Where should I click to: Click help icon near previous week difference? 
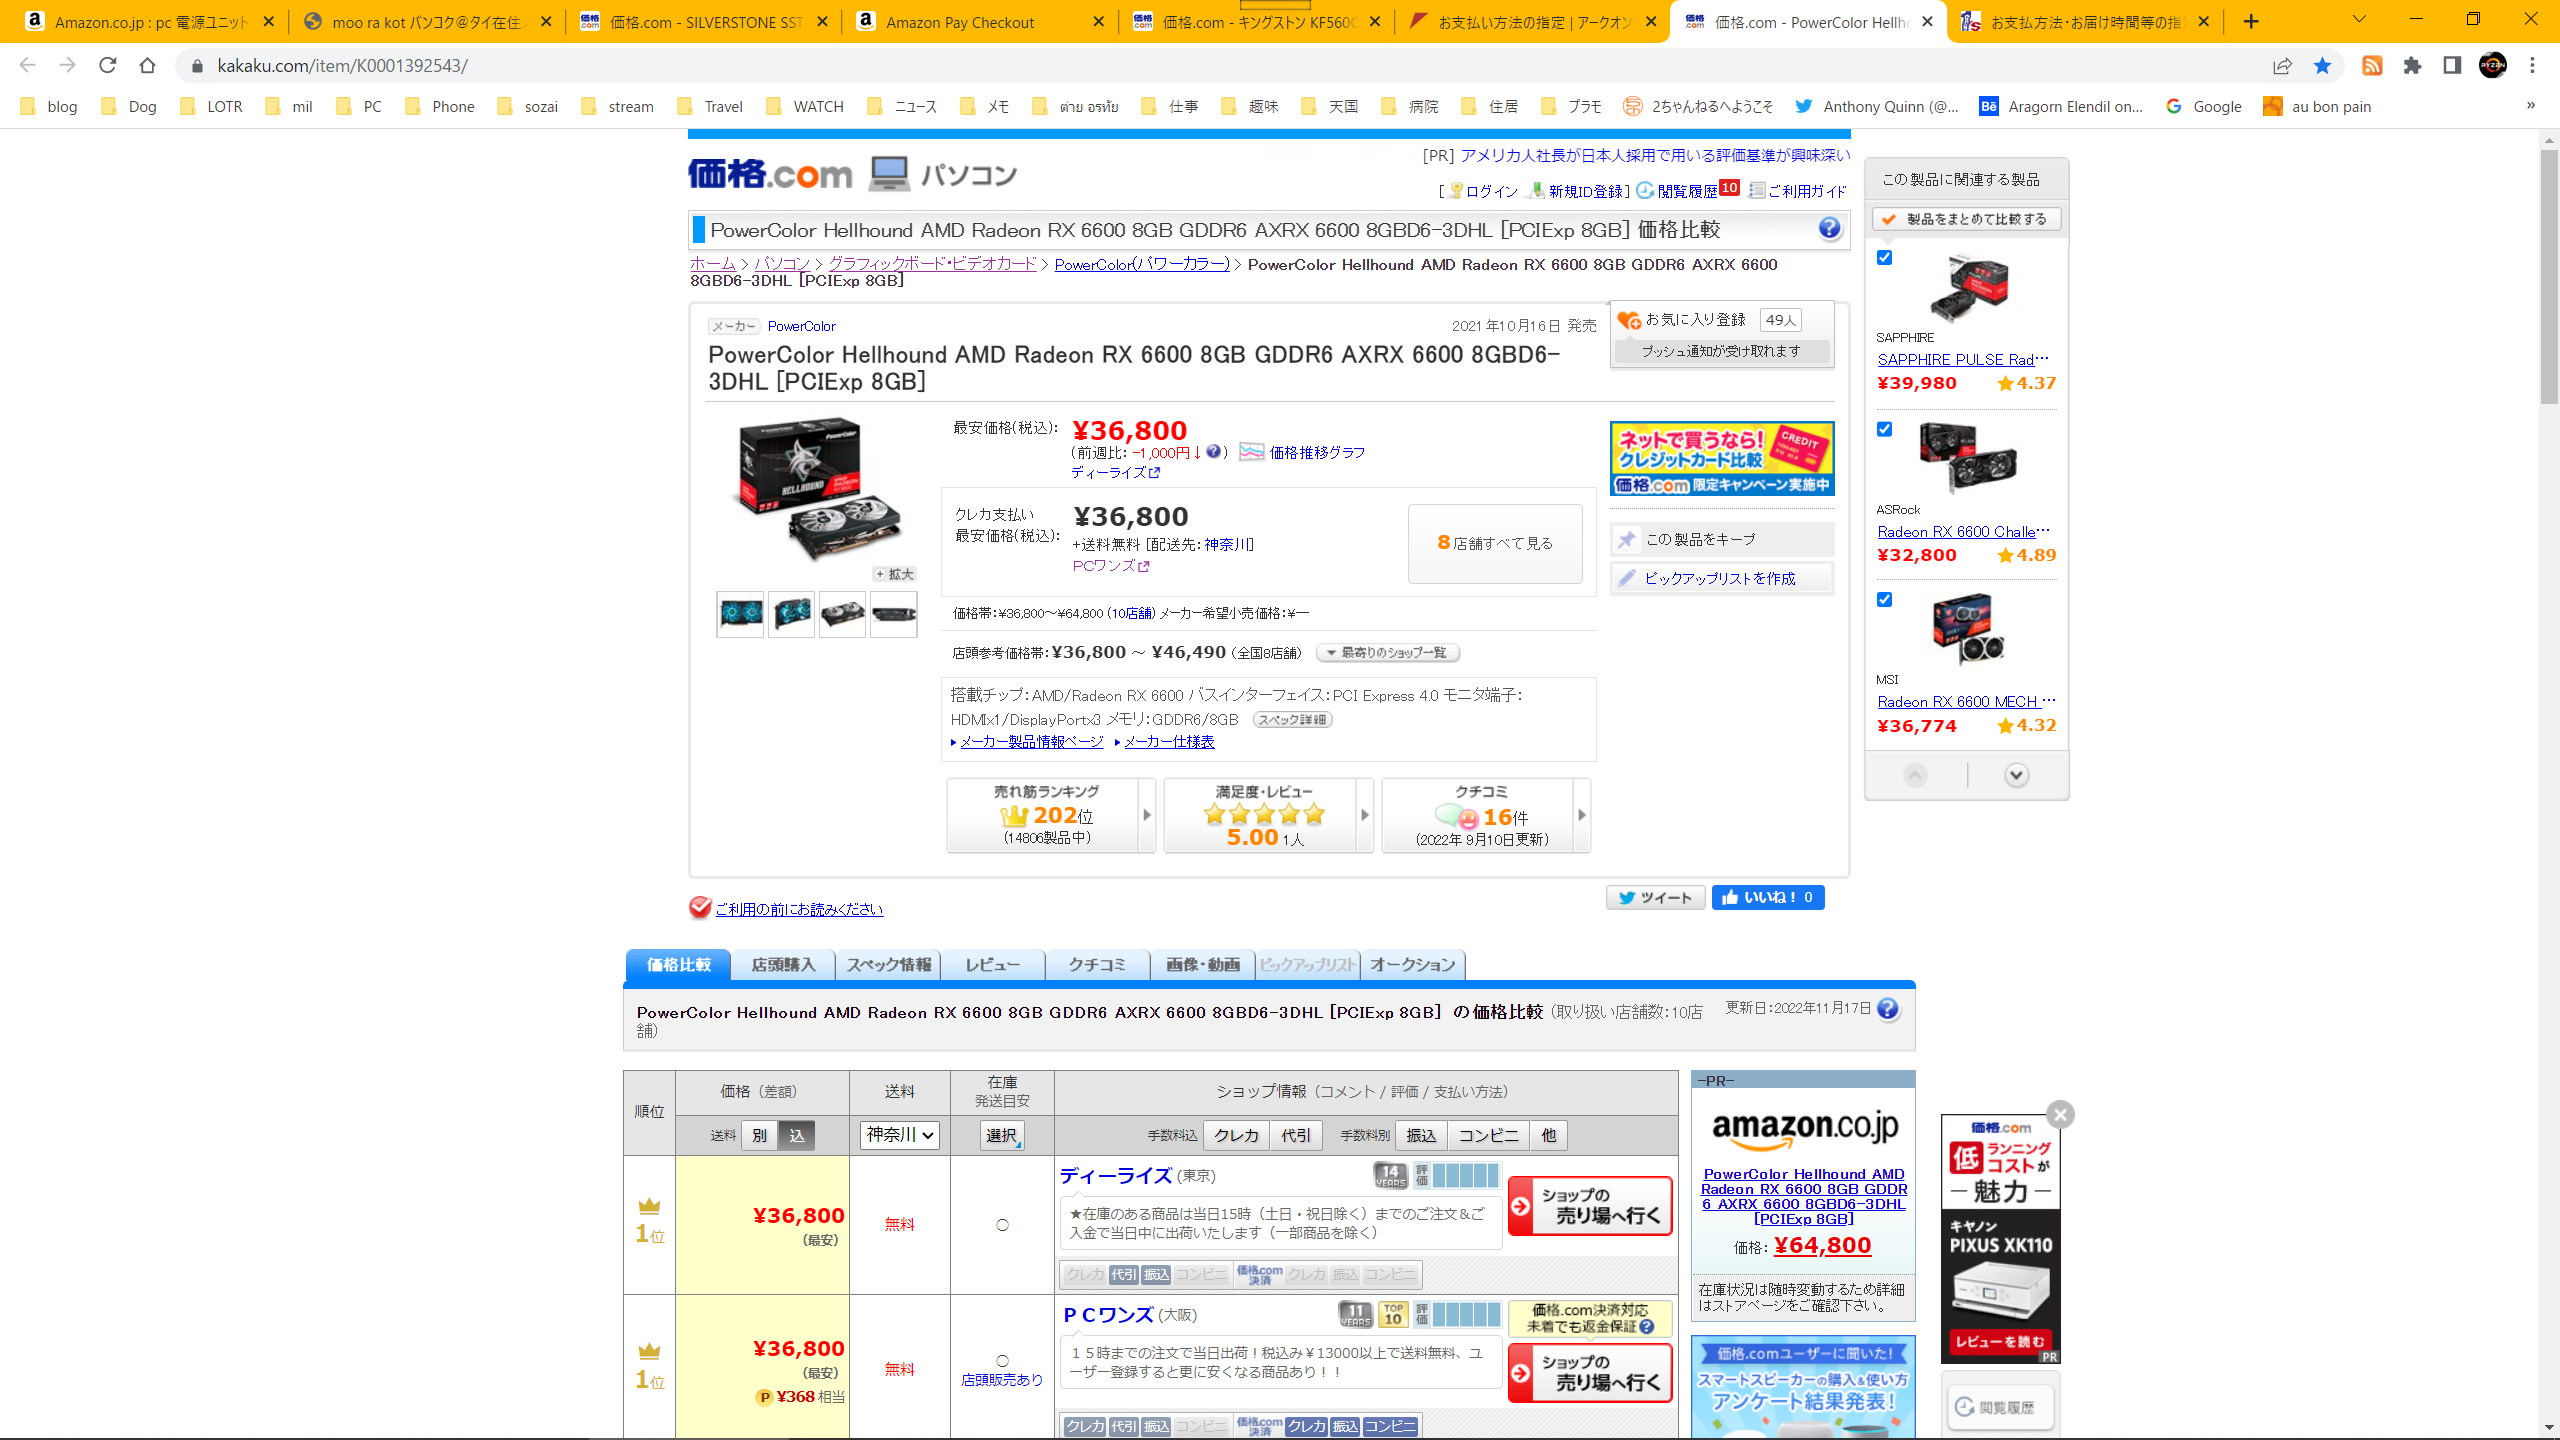1213,452
